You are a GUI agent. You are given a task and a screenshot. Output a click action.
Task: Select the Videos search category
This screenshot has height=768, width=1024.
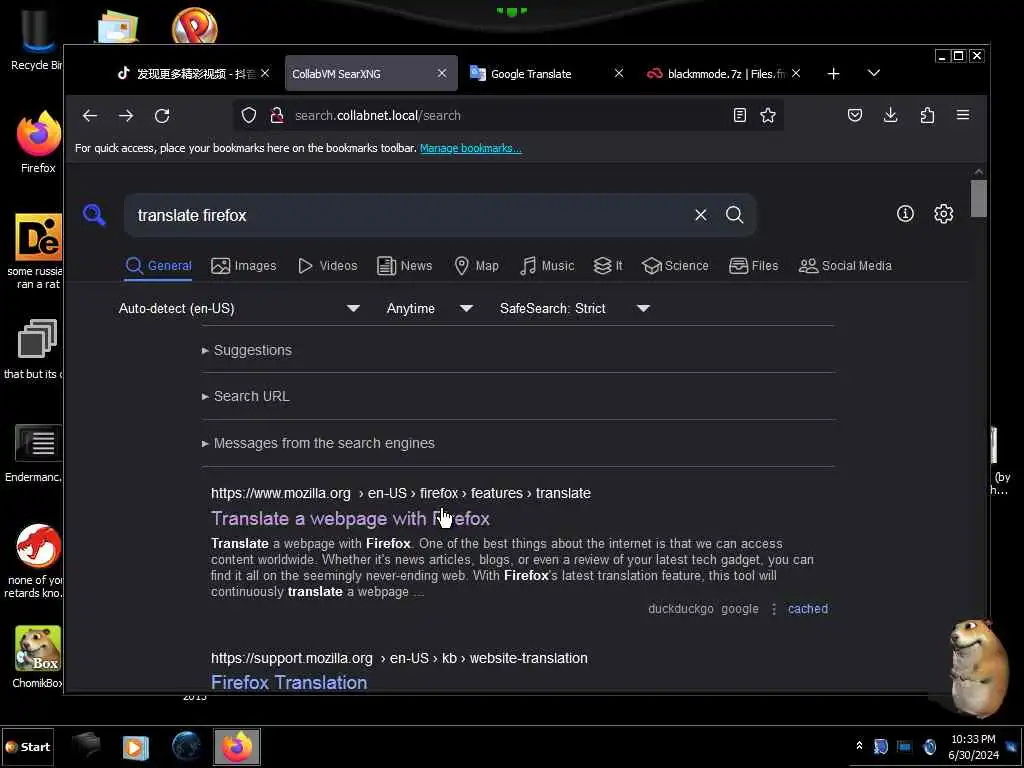point(327,266)
